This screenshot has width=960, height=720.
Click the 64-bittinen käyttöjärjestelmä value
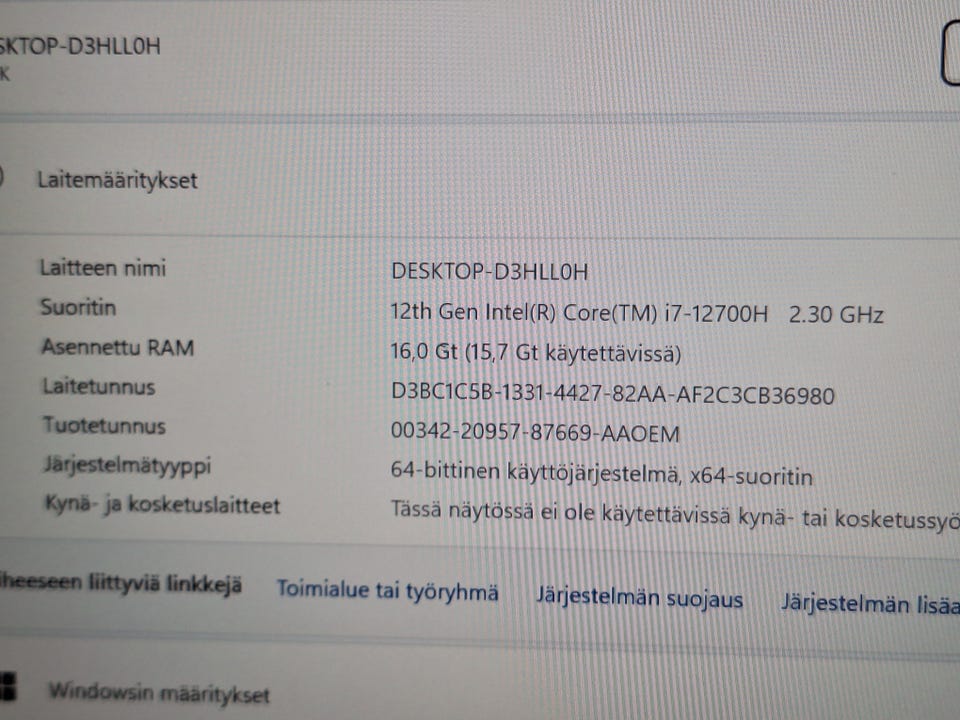pos(601,474)
